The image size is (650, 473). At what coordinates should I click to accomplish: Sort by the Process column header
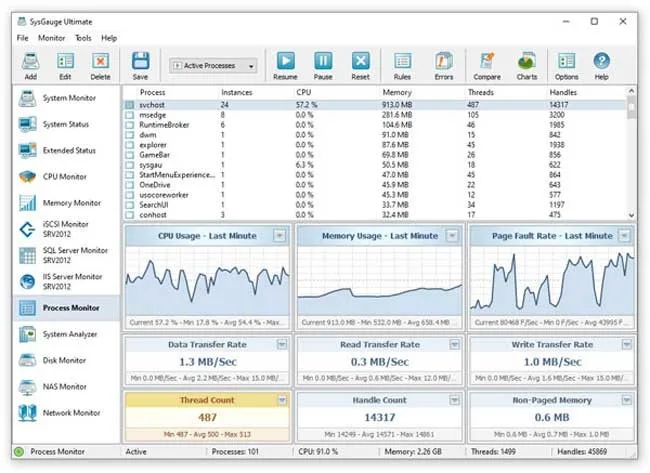153,92
